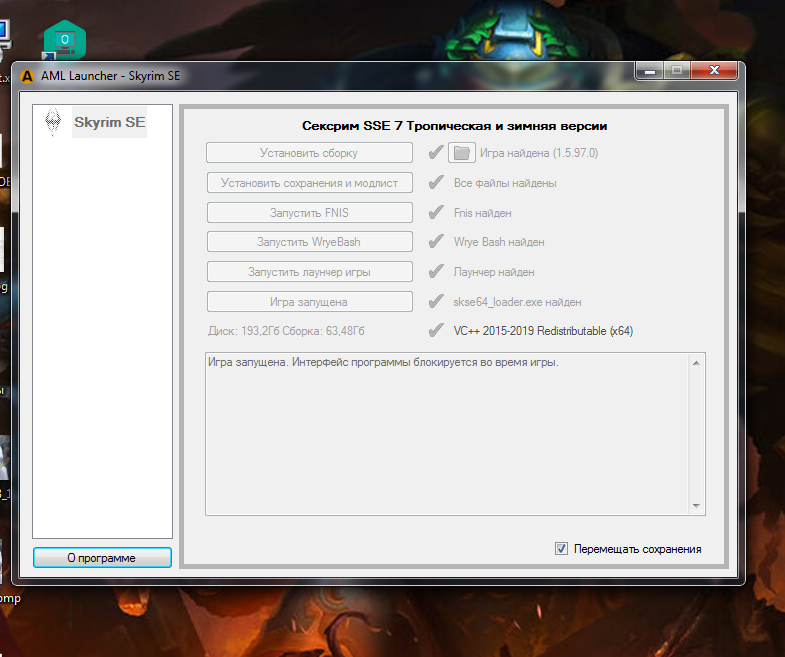
Task: Open the game folder browse icon
Action: coord(460,153)
